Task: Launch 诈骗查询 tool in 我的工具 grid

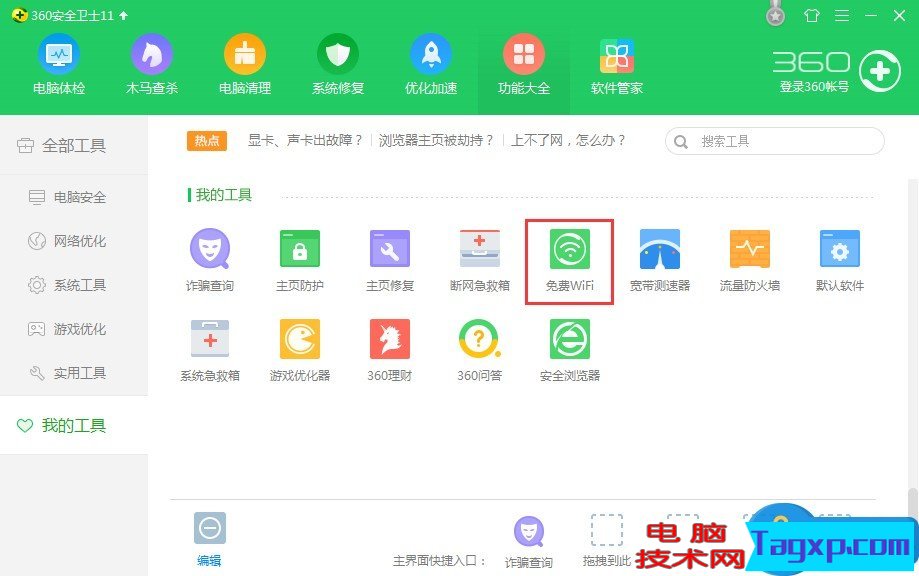Action: point(210,260)
